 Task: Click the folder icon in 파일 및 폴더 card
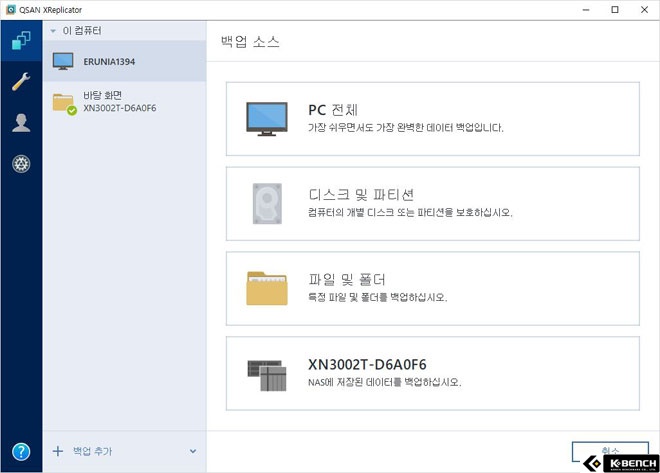(x=267, y=289)
